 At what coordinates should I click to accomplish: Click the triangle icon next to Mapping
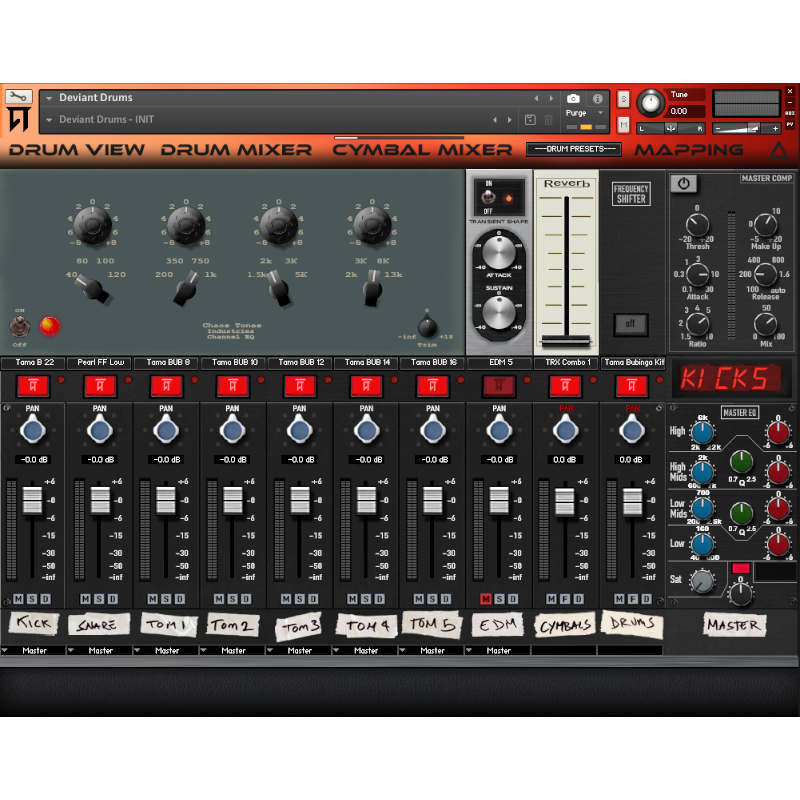pos(779,151)
